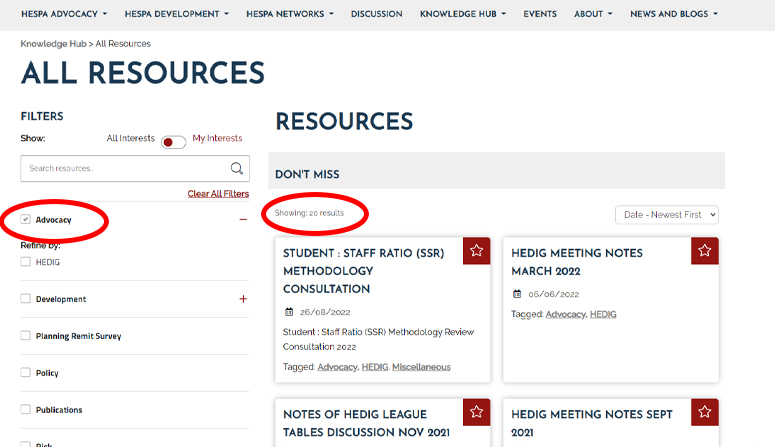Star the Notes of HEDIG League Tables card

(476, 412)
